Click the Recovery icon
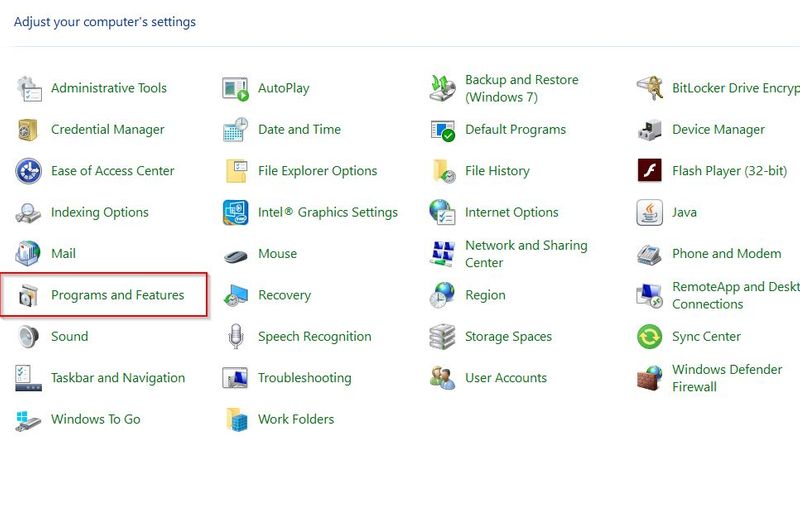800x515 pixels. click(236, 296)
